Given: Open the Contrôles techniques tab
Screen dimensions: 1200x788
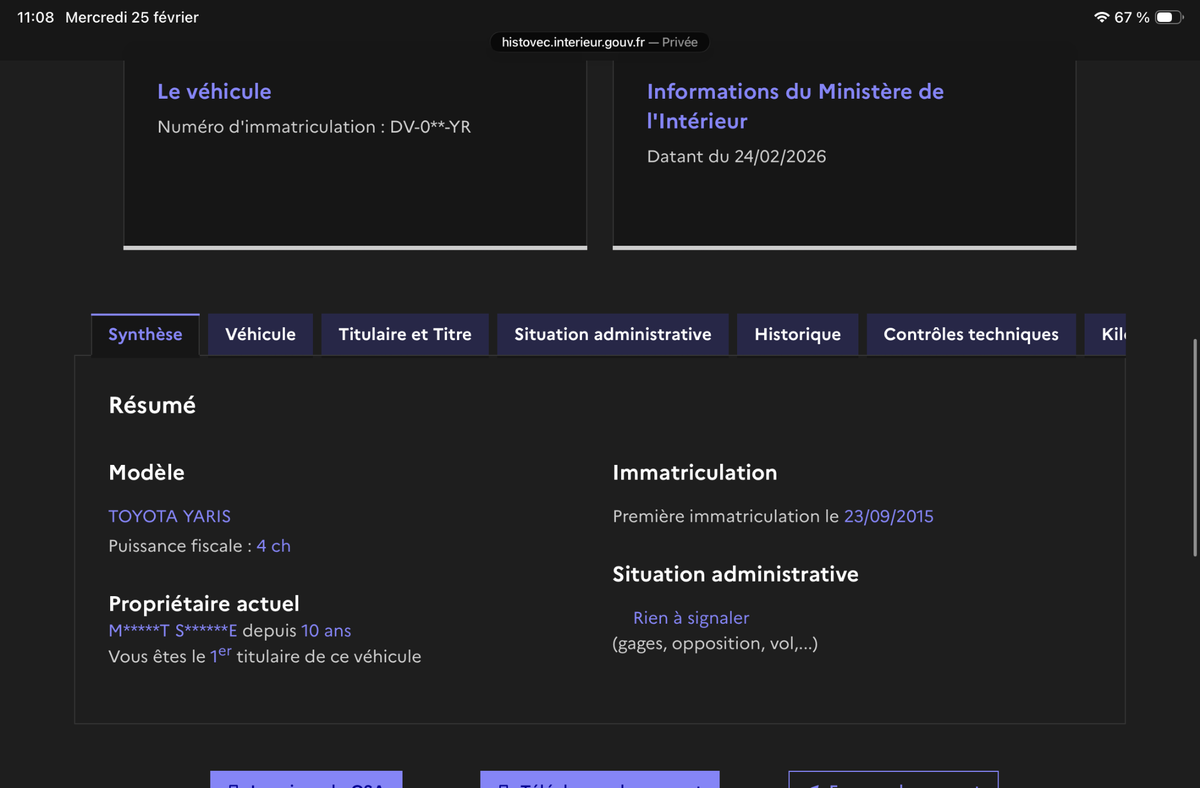Looking at the screenshot, I should coord(970,334).
